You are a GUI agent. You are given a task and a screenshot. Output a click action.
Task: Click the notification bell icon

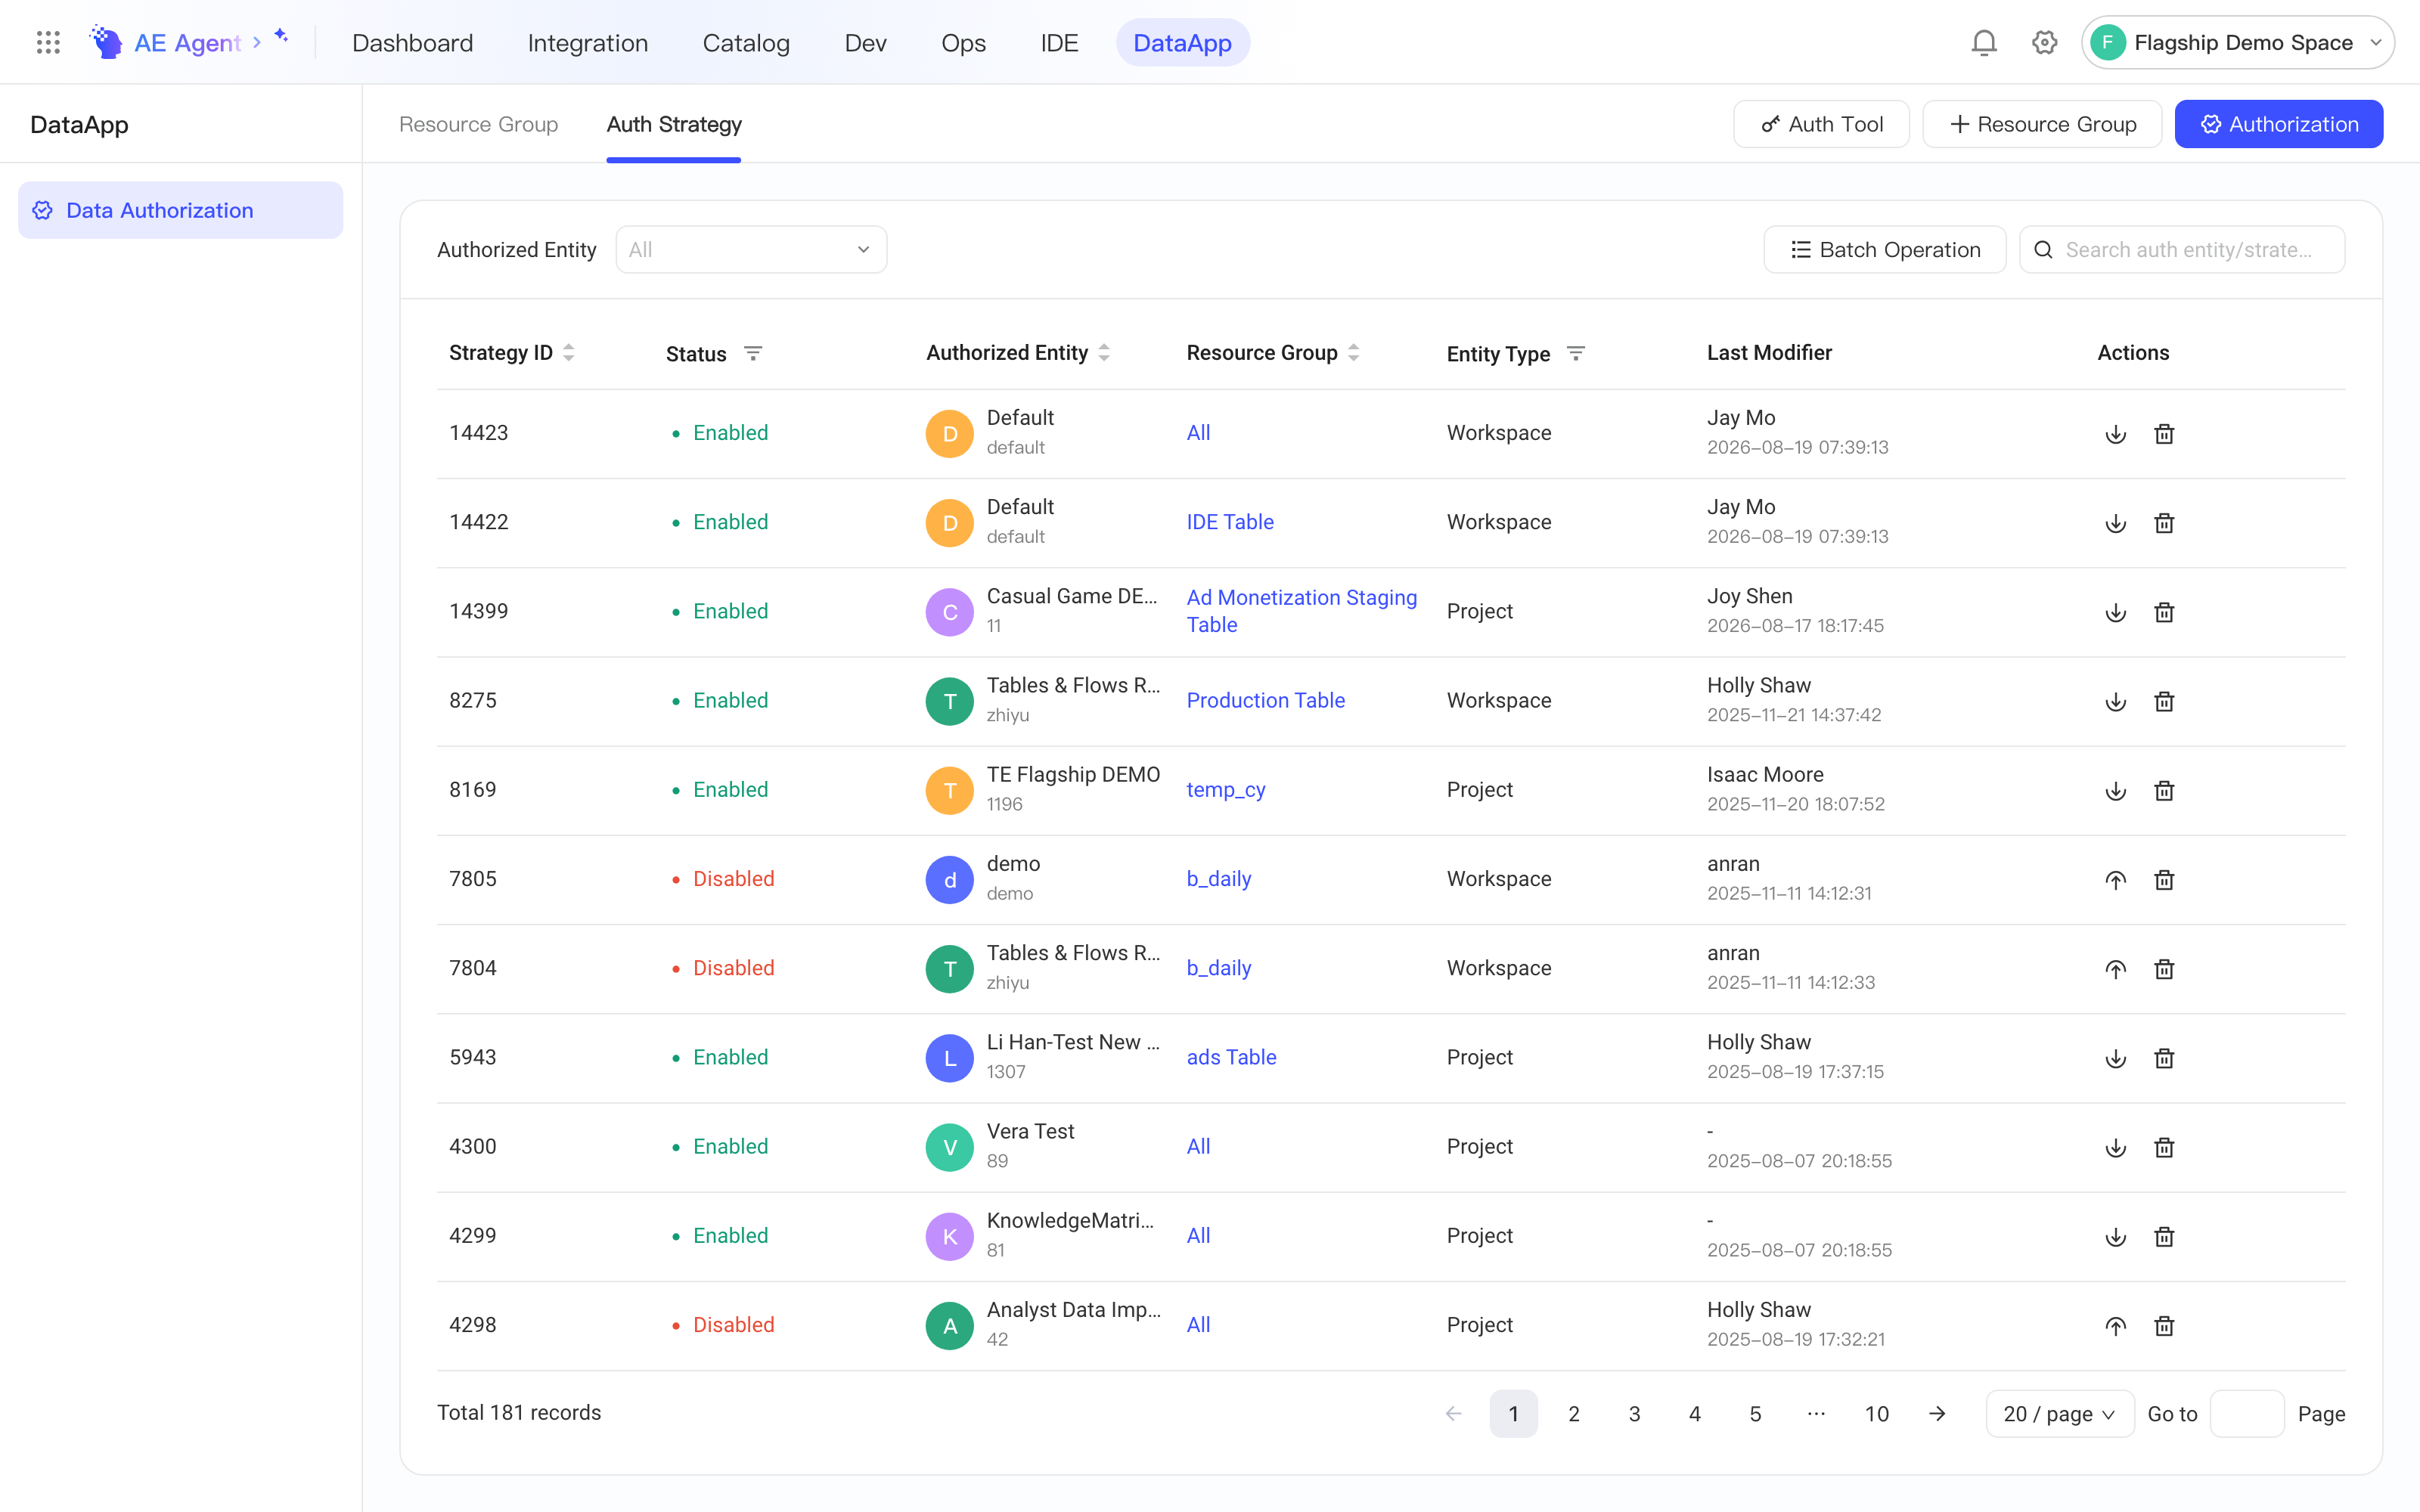pos(1984,42)
